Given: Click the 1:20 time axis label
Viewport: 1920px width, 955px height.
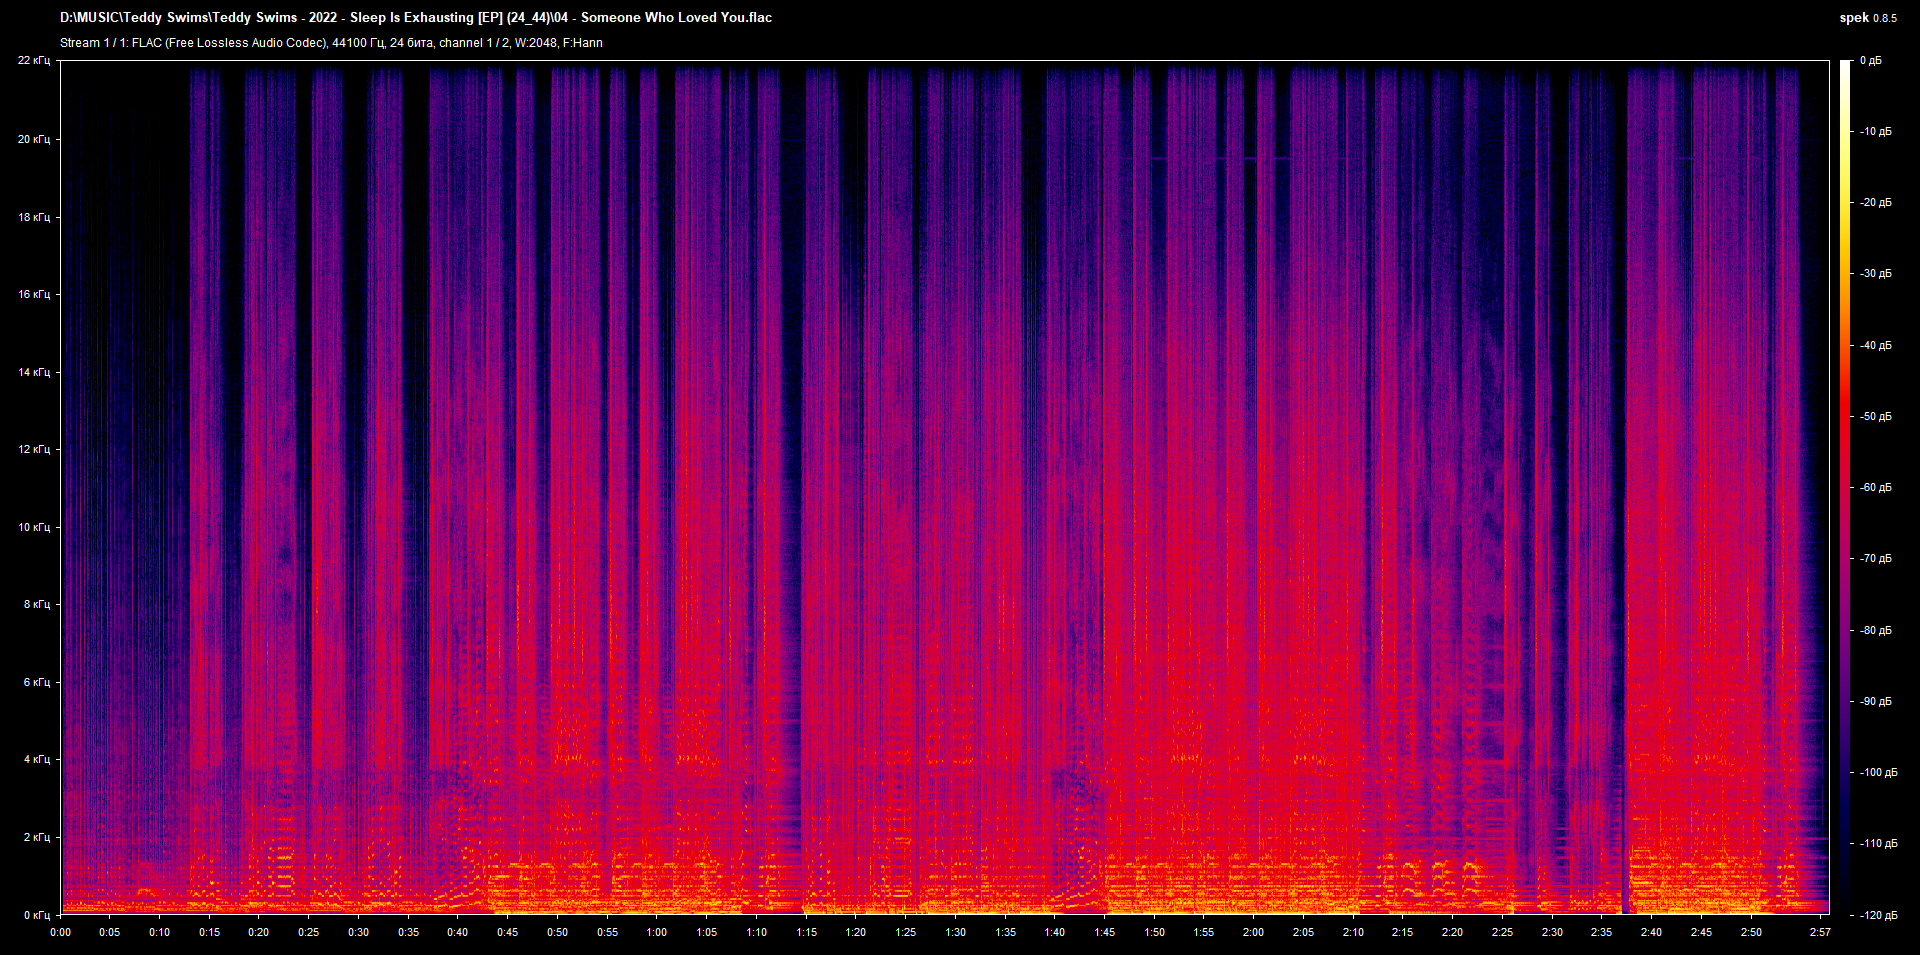Looking at the screenshot, I should [856, 932].
